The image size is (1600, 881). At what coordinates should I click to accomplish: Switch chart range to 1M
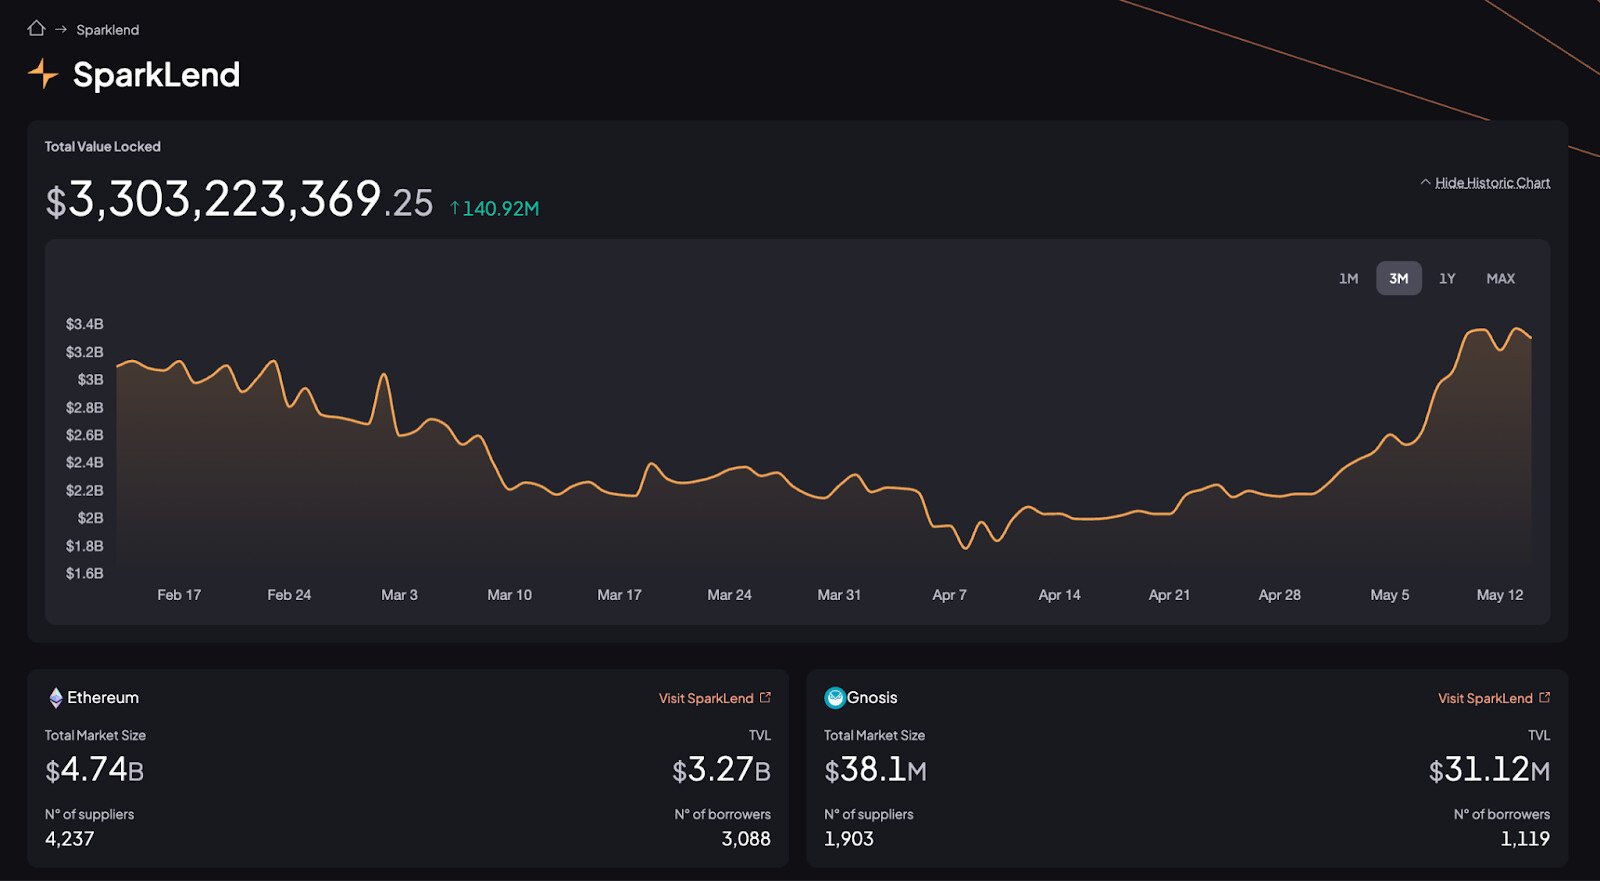tap(1348, 278)
